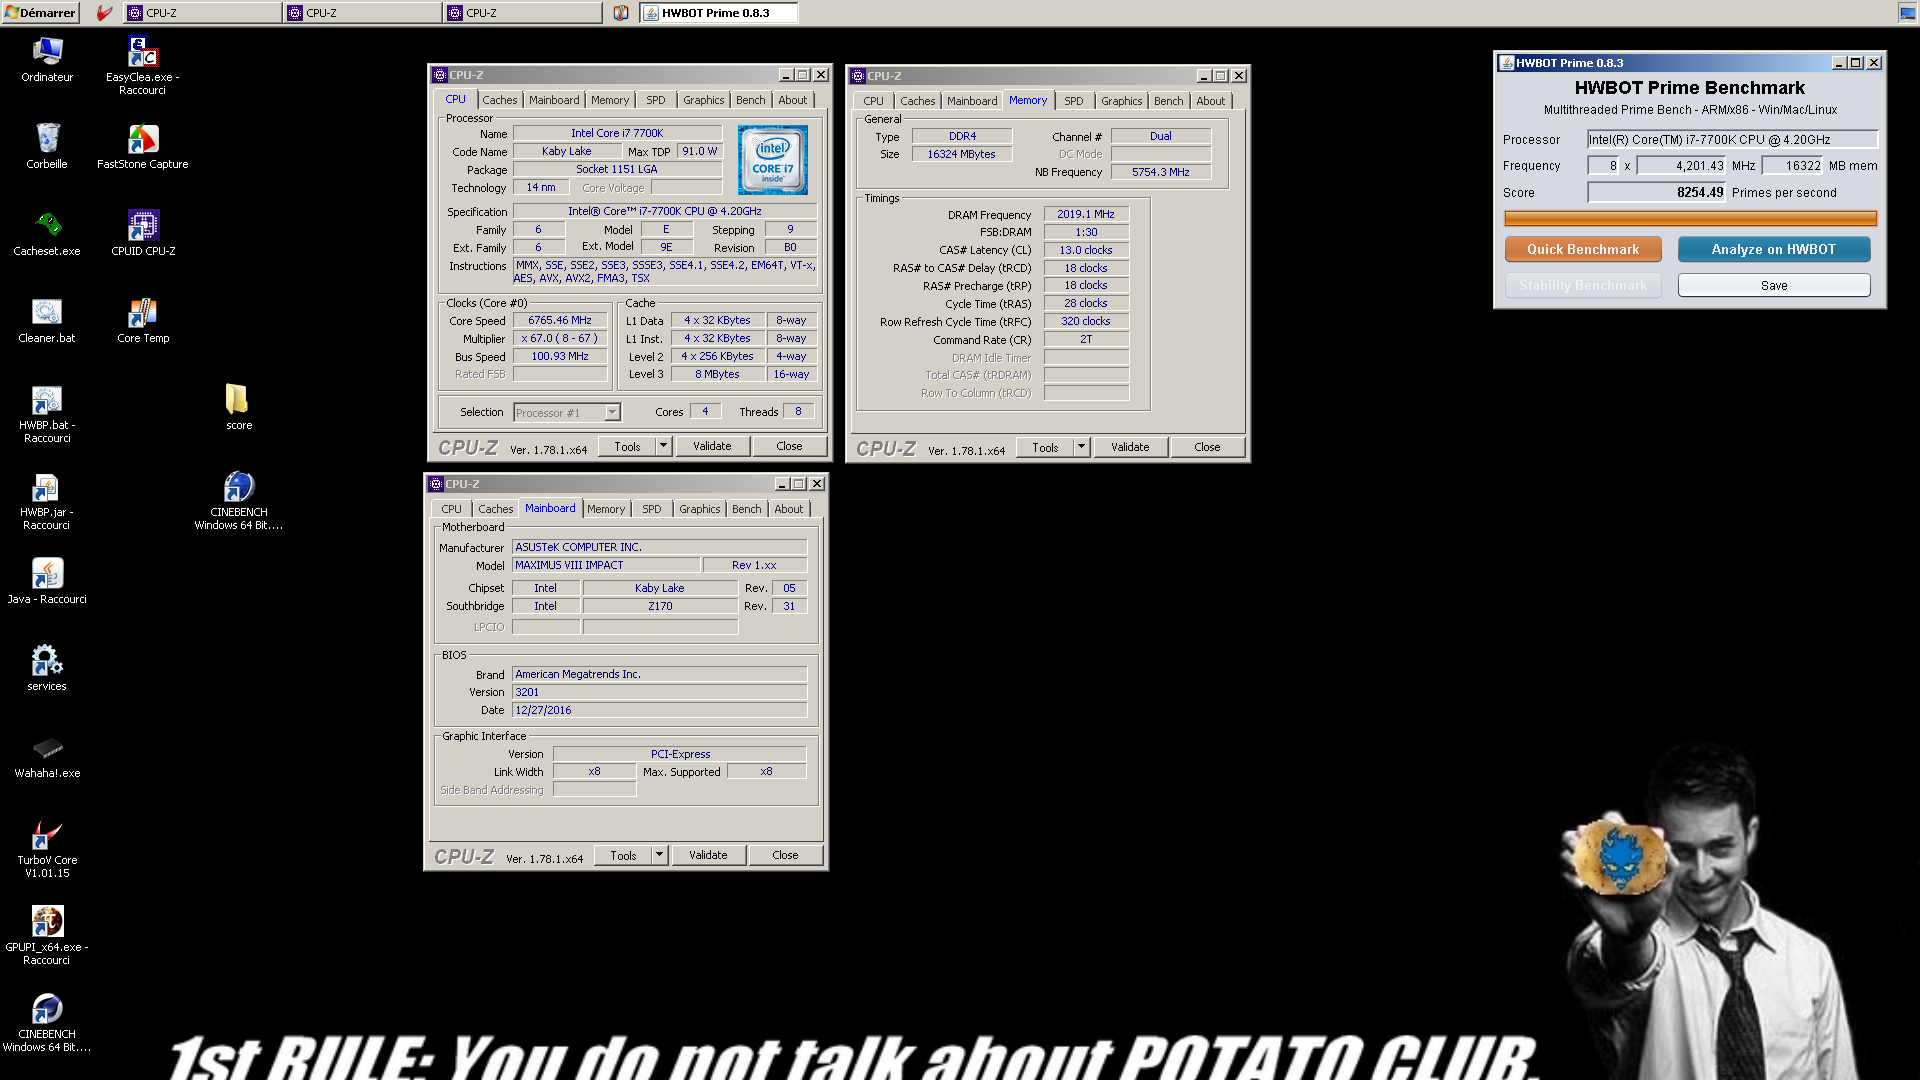Click Analyze on HWBOT button
Image resolution: width=1920 pixels, height=1080 pixels.
tap(1773, 249)
